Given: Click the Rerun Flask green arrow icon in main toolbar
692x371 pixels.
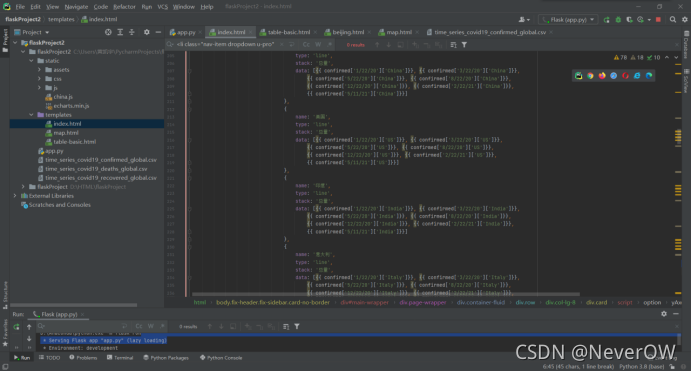Looking at the screenshot, I should coord(606,20).
